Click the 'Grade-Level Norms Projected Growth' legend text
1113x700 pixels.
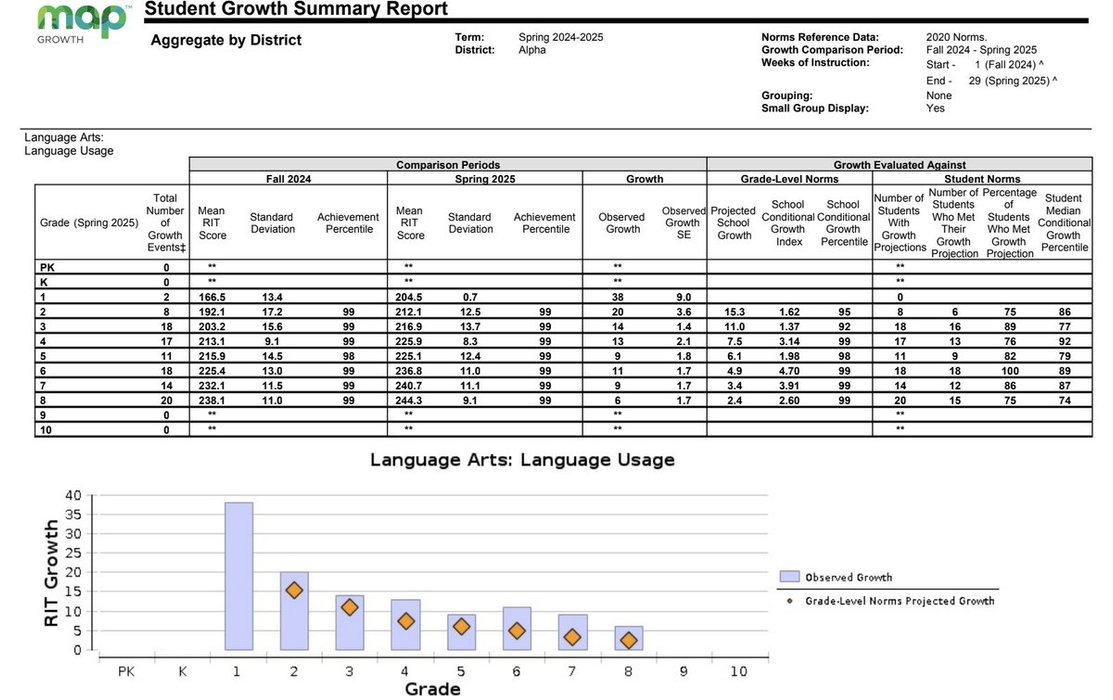point(899,601)
